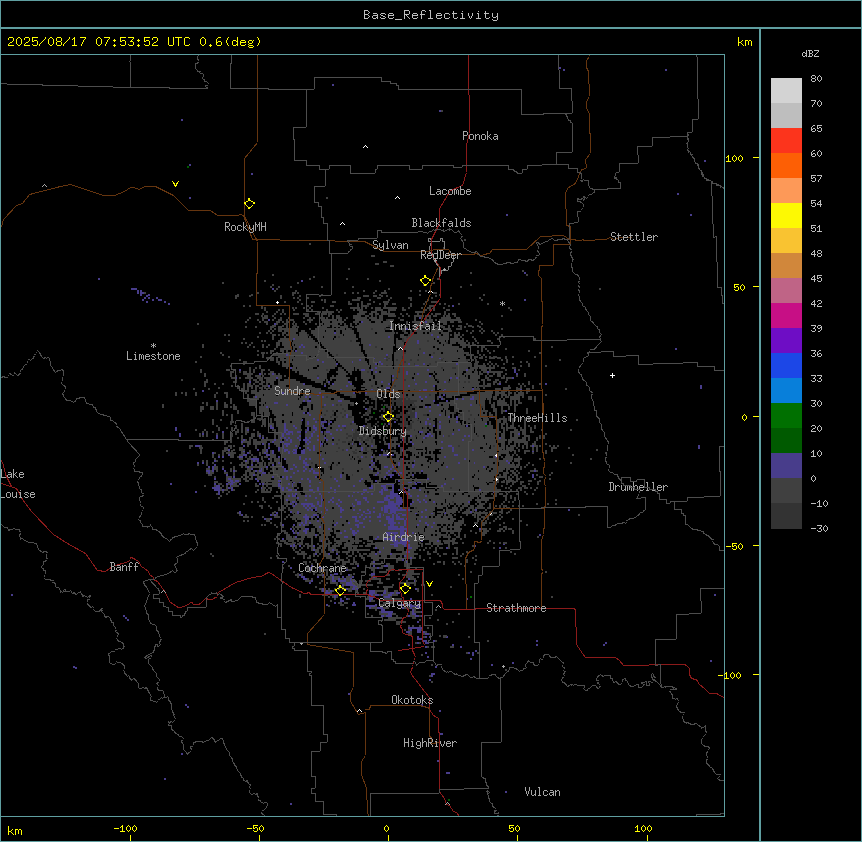This screenshot has height=842, width=862.
Task: Click the white 80 dBZ legend swatch
Action: pos(786,91)
